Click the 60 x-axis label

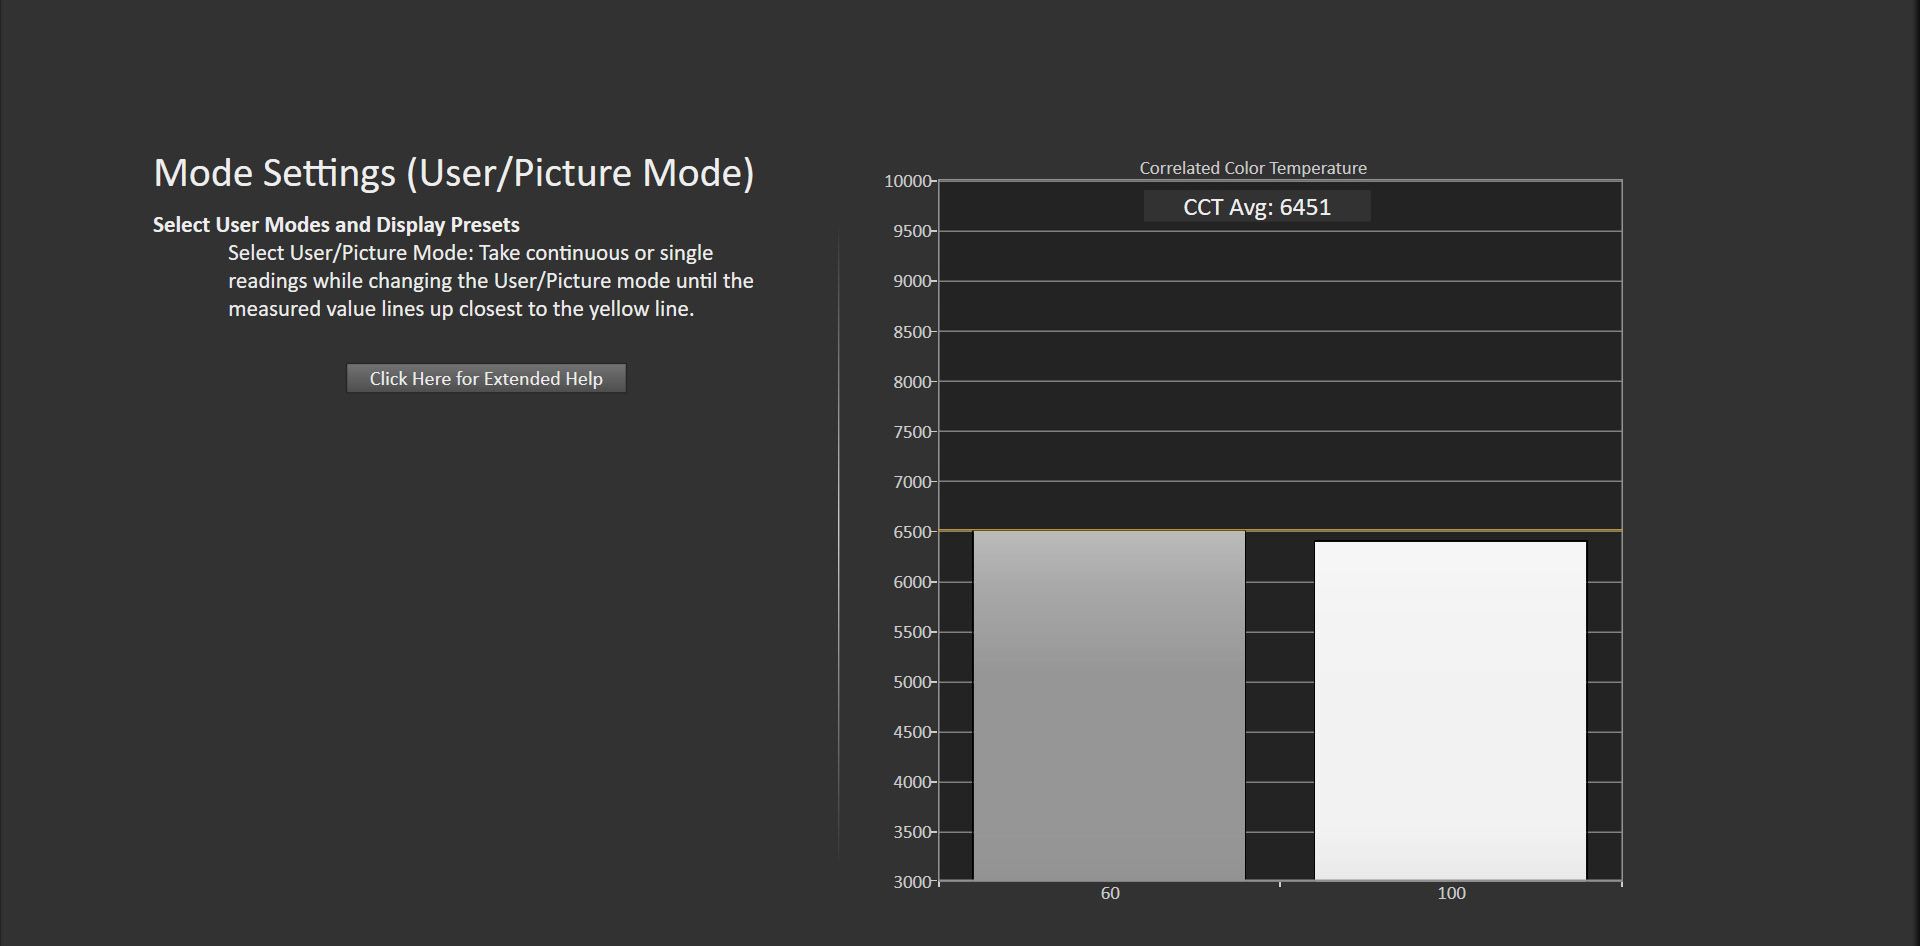1110,893
